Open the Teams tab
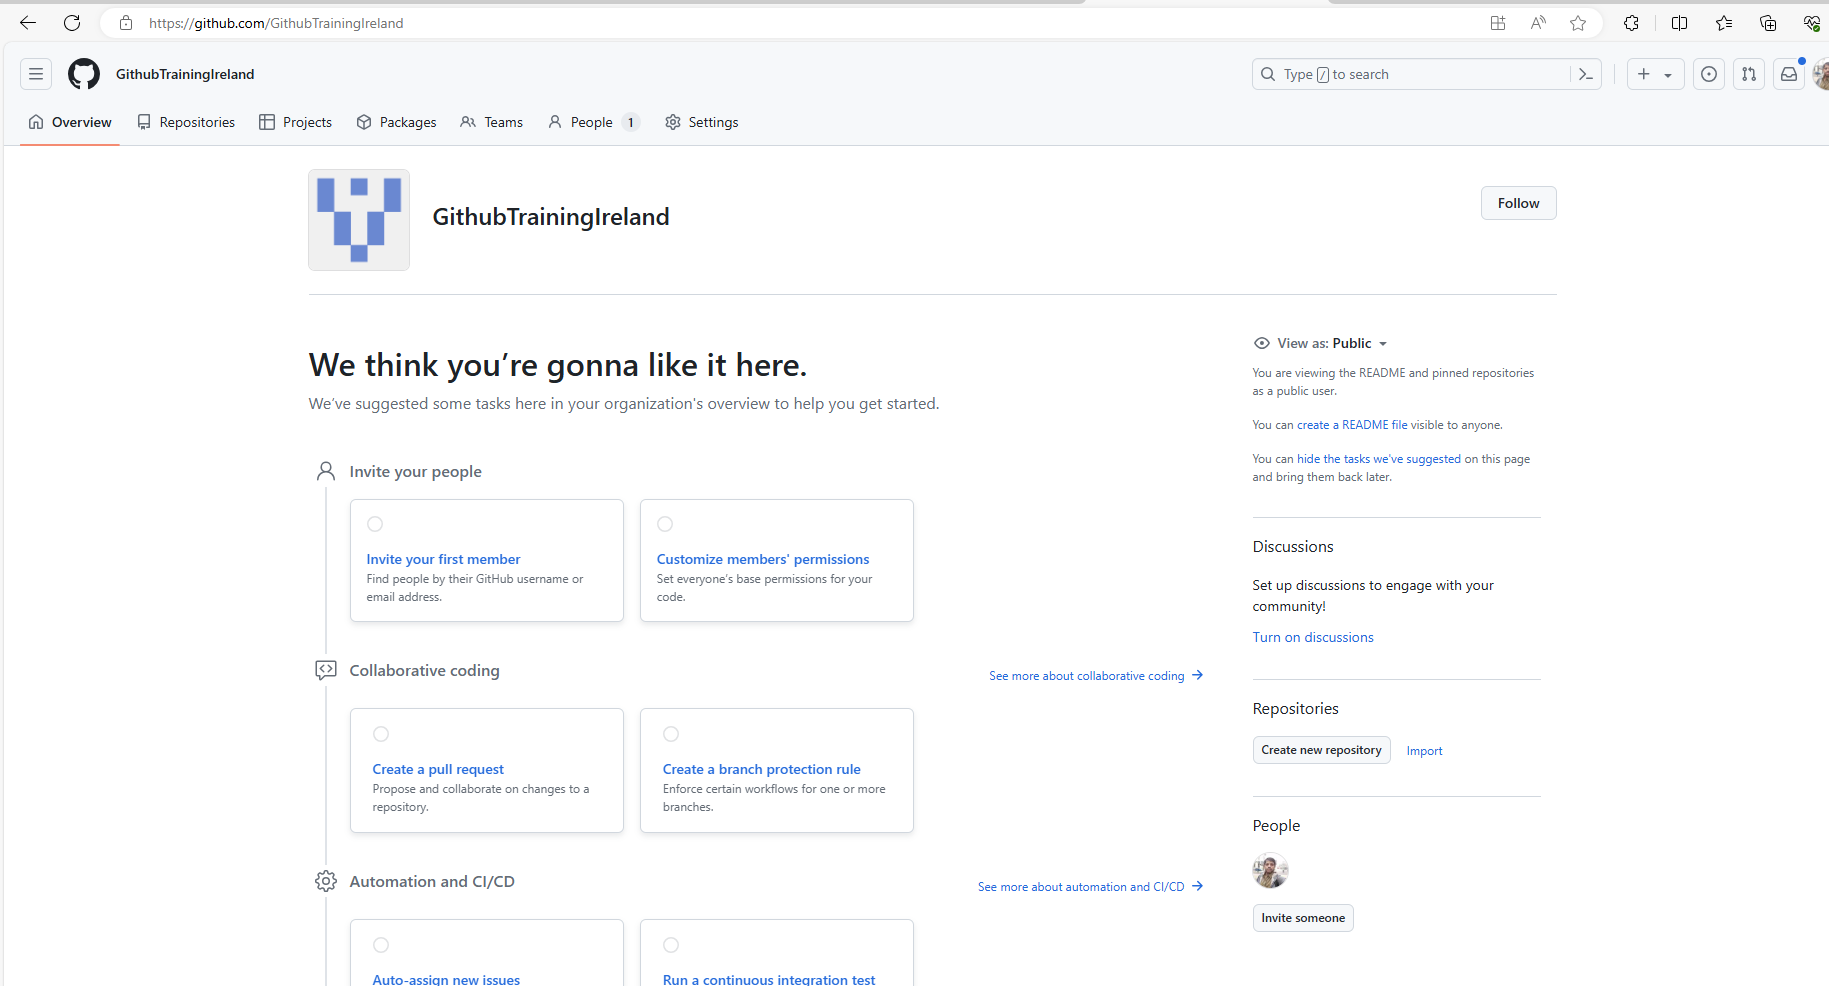 click(x=491, y=122)
